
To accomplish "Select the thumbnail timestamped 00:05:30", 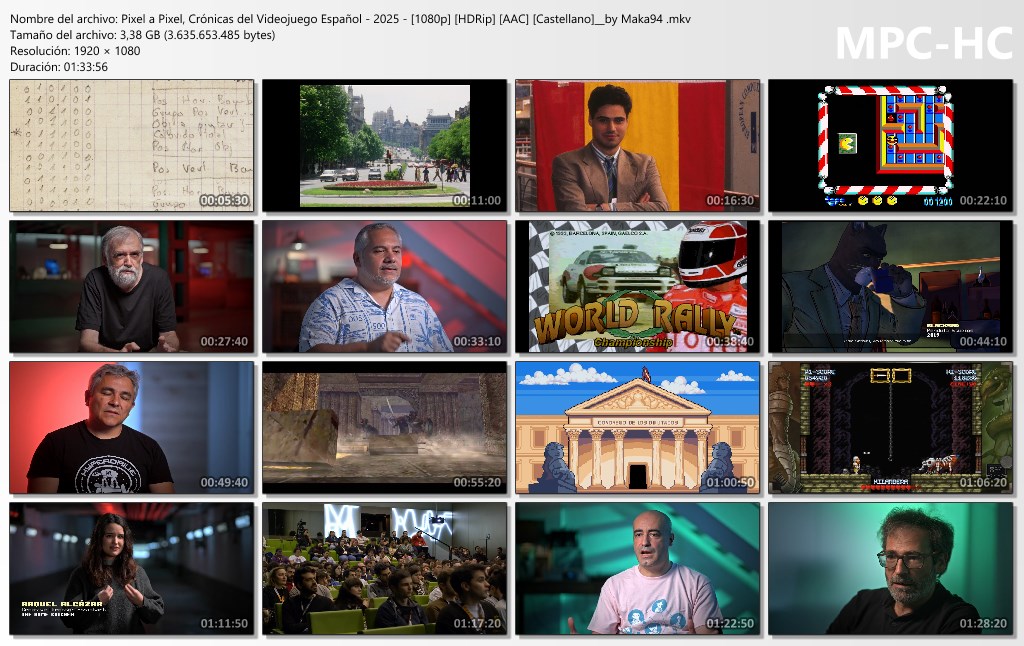I will [131, 146].
